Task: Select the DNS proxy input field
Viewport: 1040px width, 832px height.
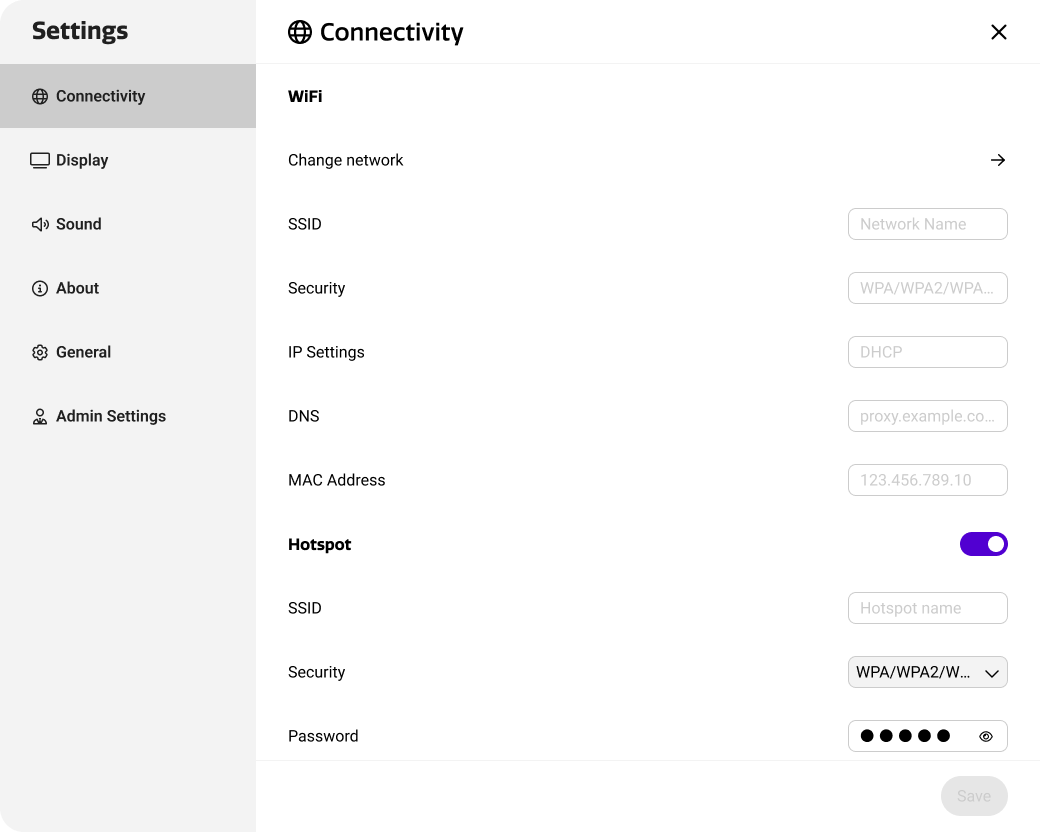Action: click(927, 416)
